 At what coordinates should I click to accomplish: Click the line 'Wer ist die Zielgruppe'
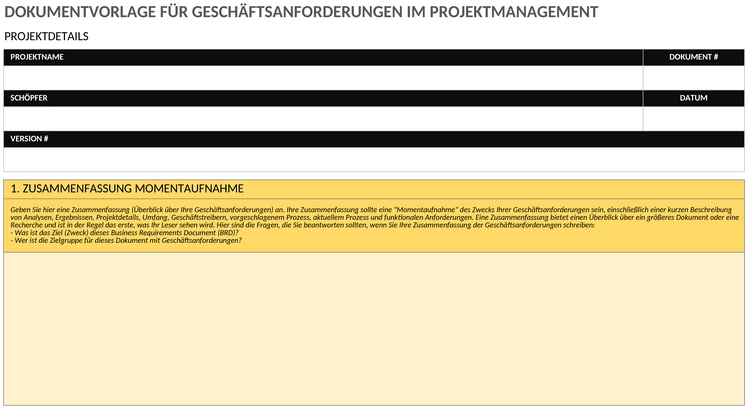pyautogui.click(x=126, y=241)
